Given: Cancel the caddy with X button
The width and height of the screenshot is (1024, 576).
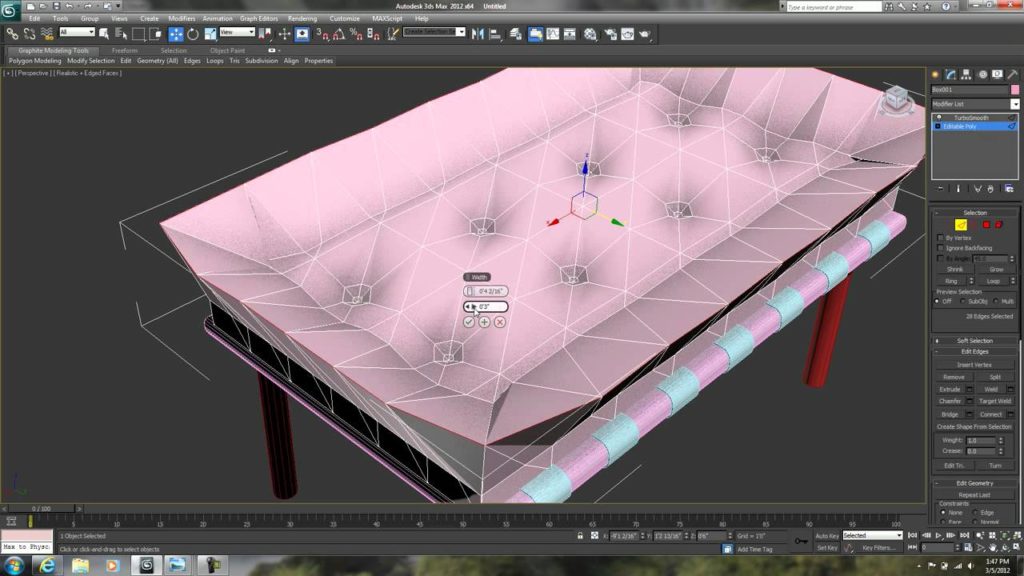Looking at the screenshot, I should click(x=499, y=321).
